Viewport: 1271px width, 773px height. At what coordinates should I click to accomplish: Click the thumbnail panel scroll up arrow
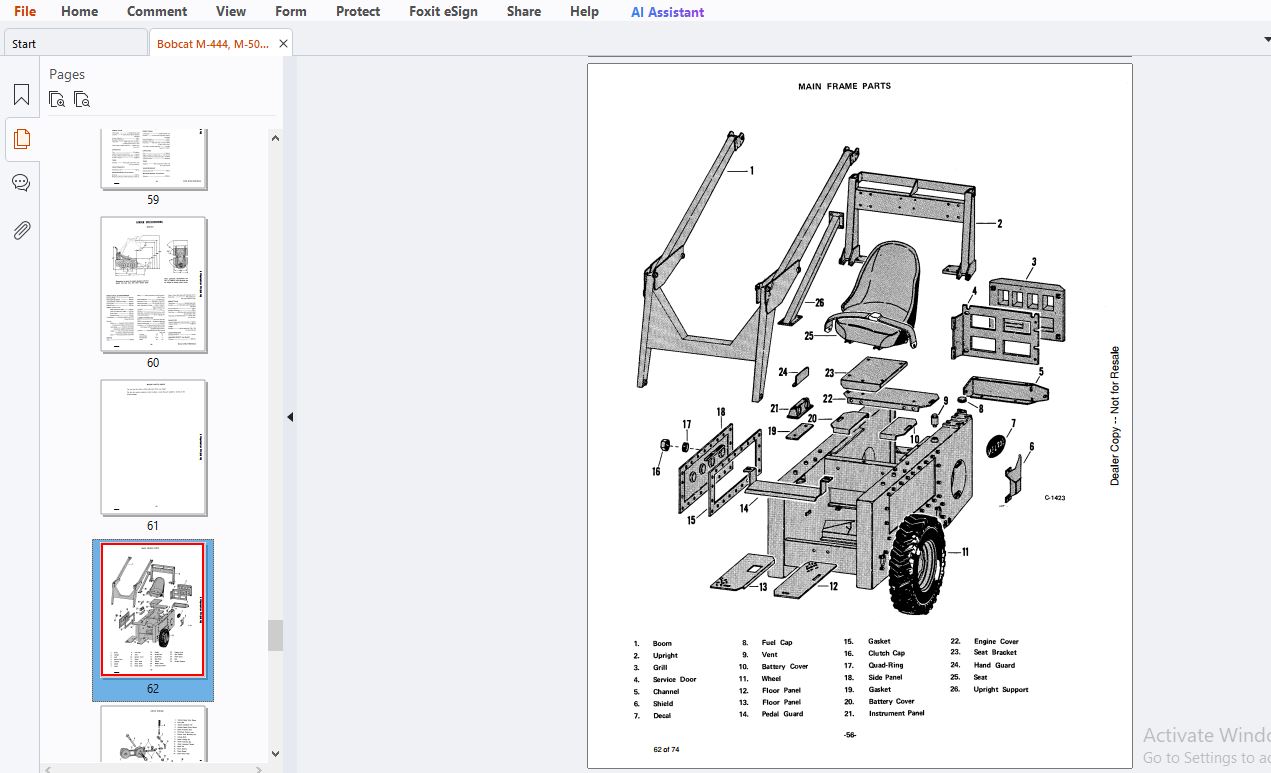coord(275,138)
